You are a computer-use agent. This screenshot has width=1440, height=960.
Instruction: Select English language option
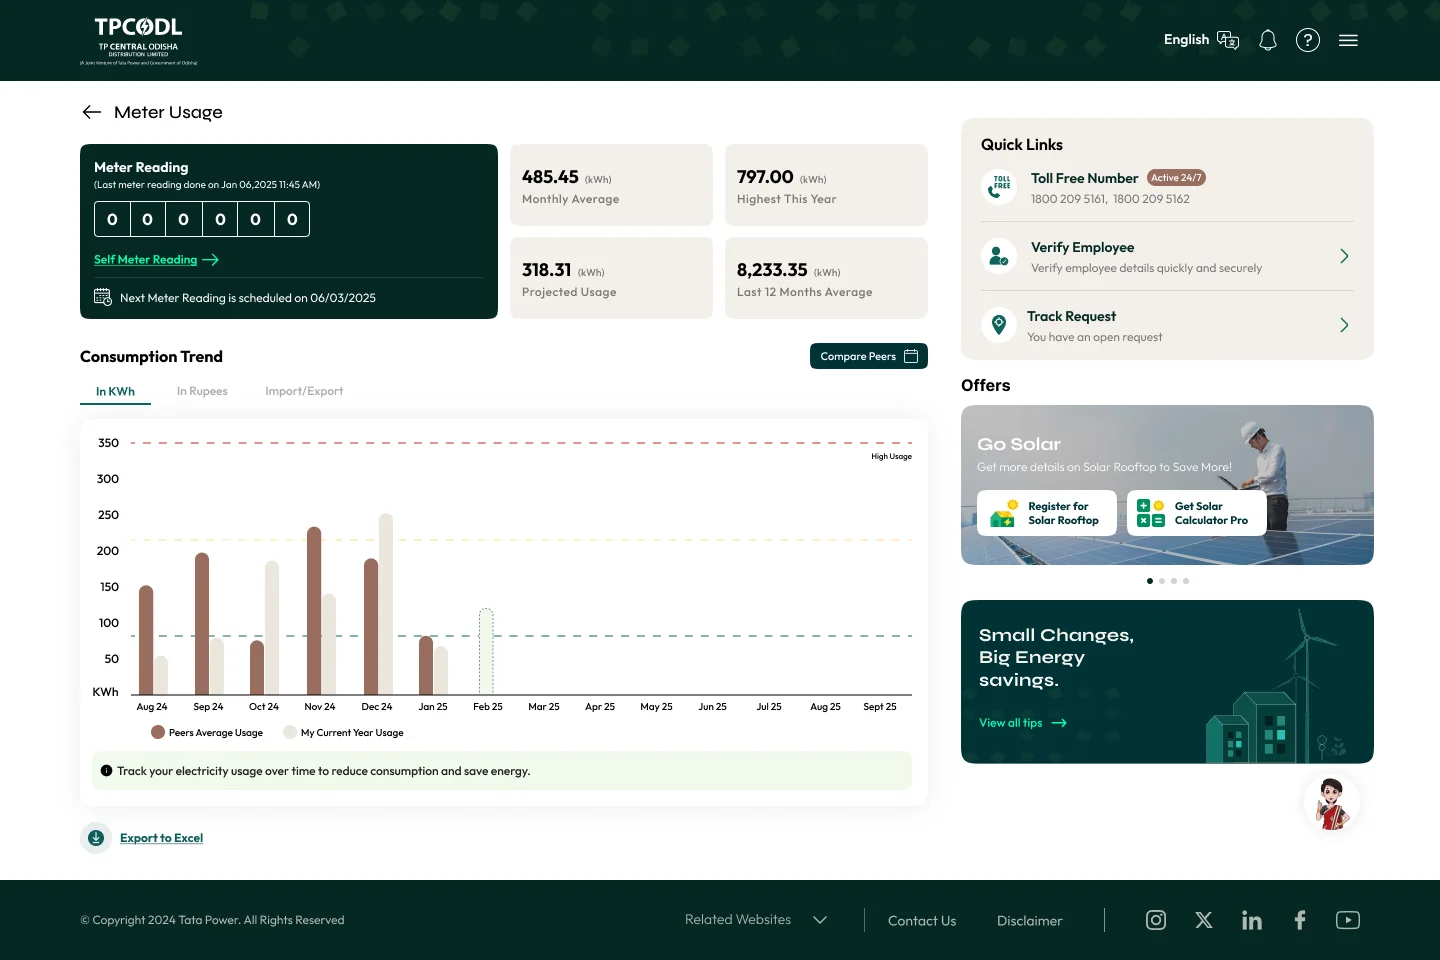pyautogui.click(x=1186, y=40)
